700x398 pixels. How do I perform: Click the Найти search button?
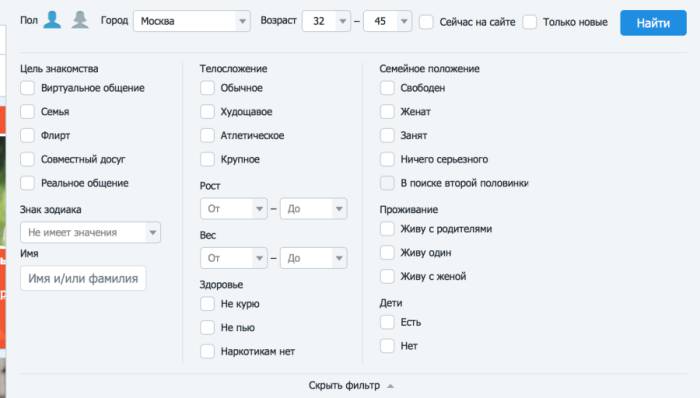(653, 23)
